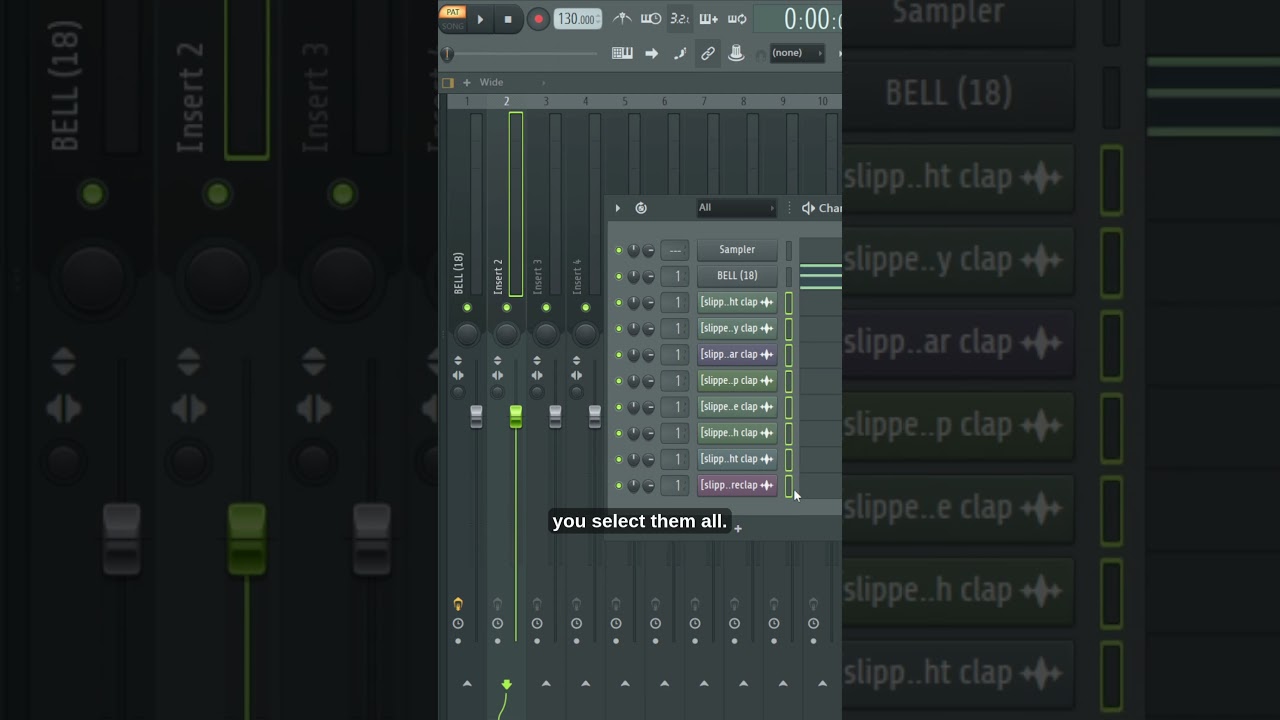
Task: Click the send arrow under BELL (18) track
Action: (467, 684)
